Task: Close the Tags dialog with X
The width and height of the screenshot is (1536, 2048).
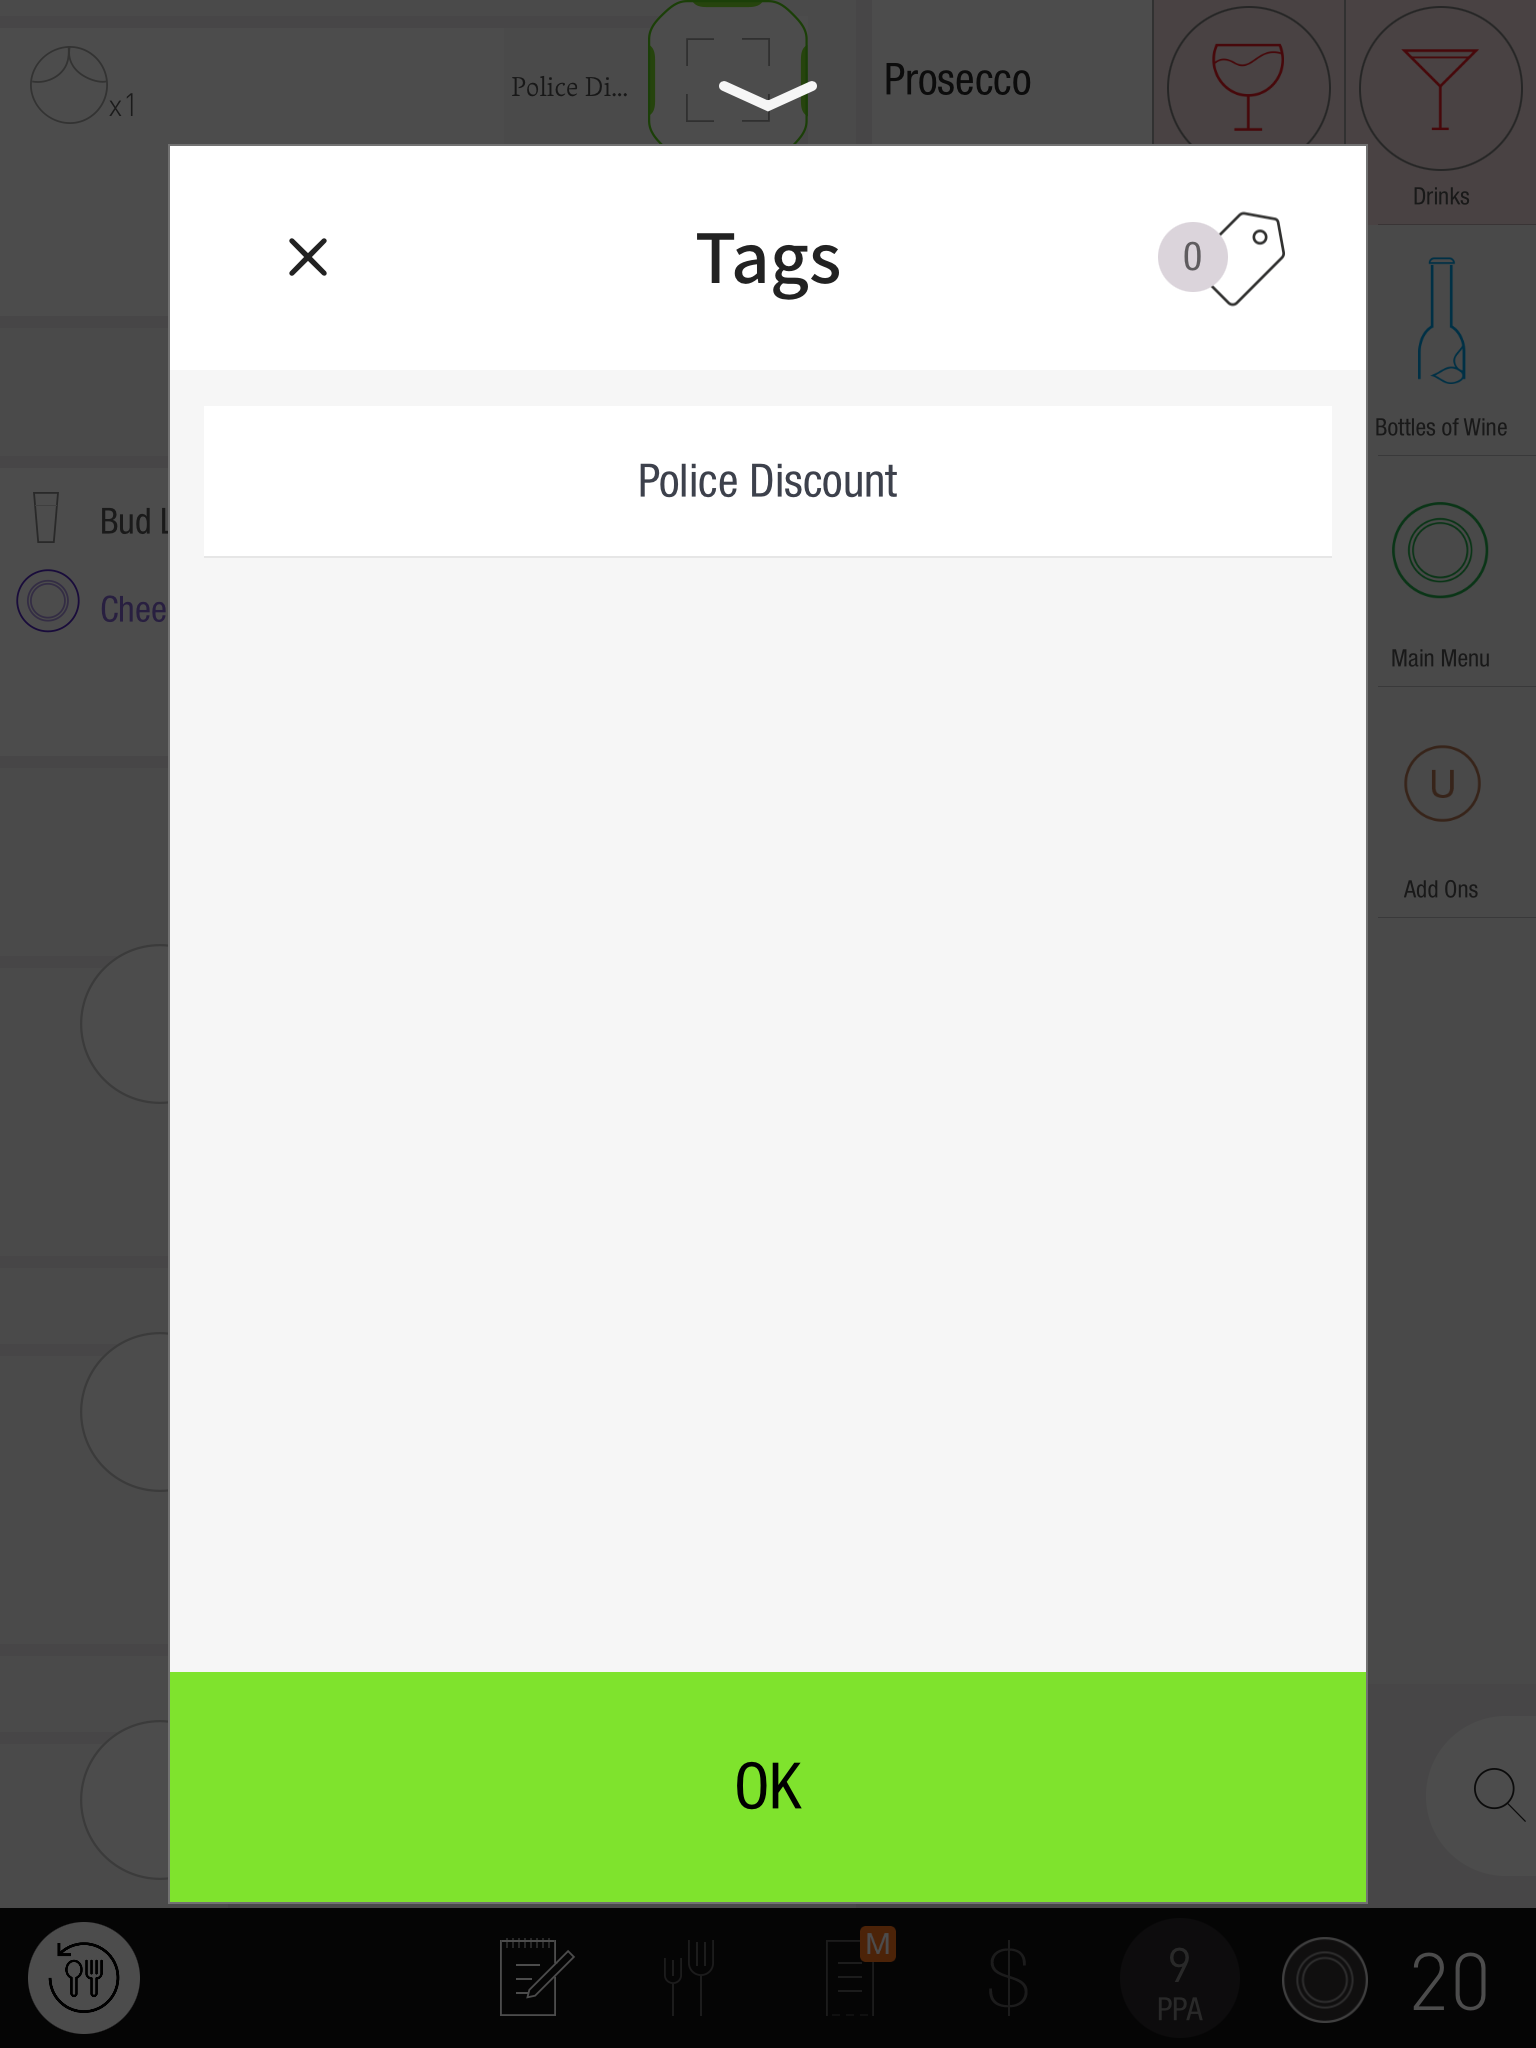Action: click(308, 257)
